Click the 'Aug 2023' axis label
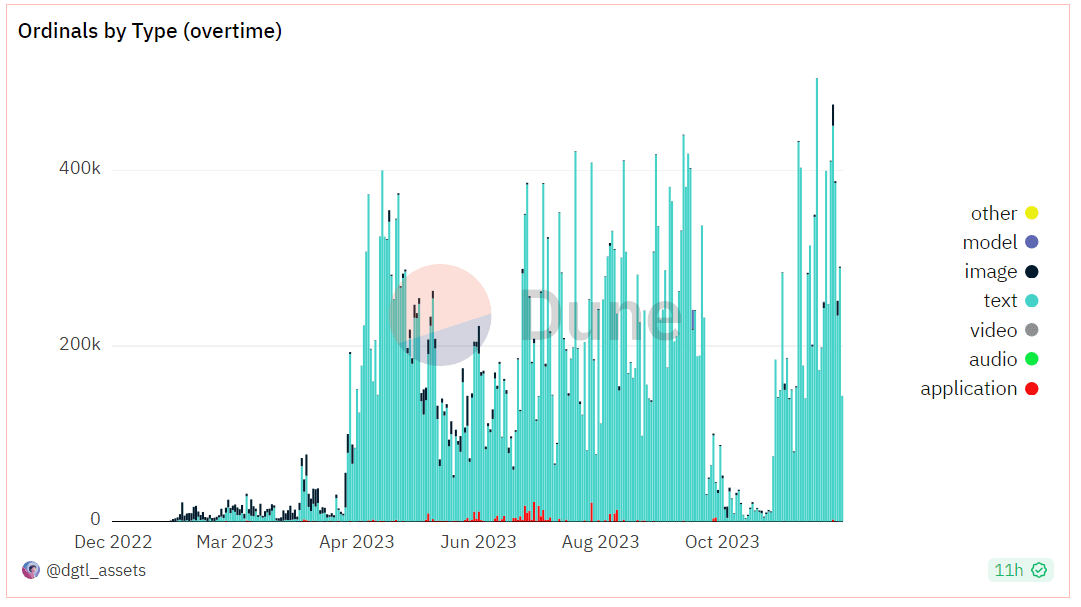The height and width of the screenshot is (607, 1081). pos(600,542)
